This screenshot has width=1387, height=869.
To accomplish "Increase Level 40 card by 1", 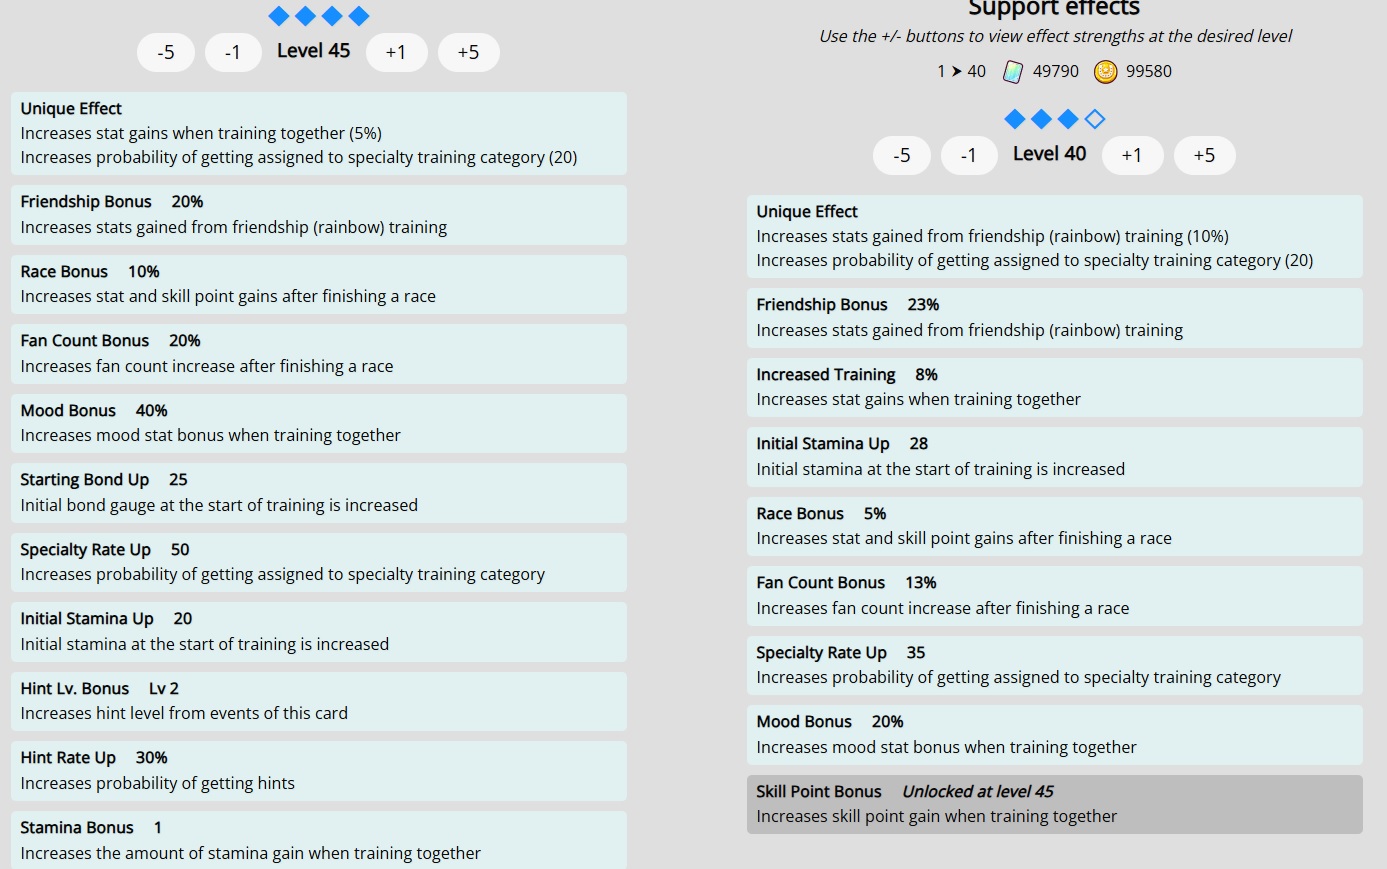I will (x=1132, y=155).
